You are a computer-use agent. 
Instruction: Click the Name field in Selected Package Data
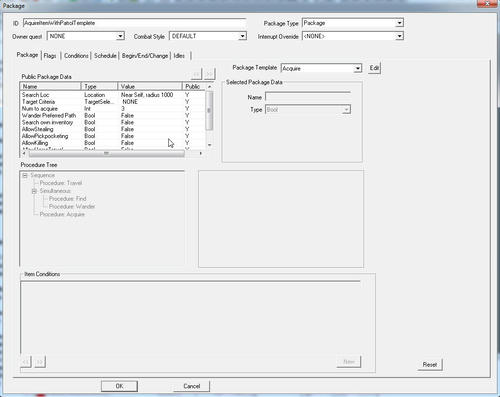click(308, 97)
